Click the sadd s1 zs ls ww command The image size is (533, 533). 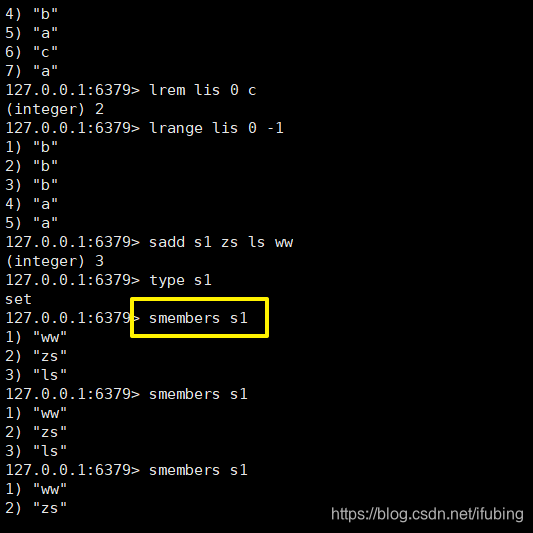point(221,242)
